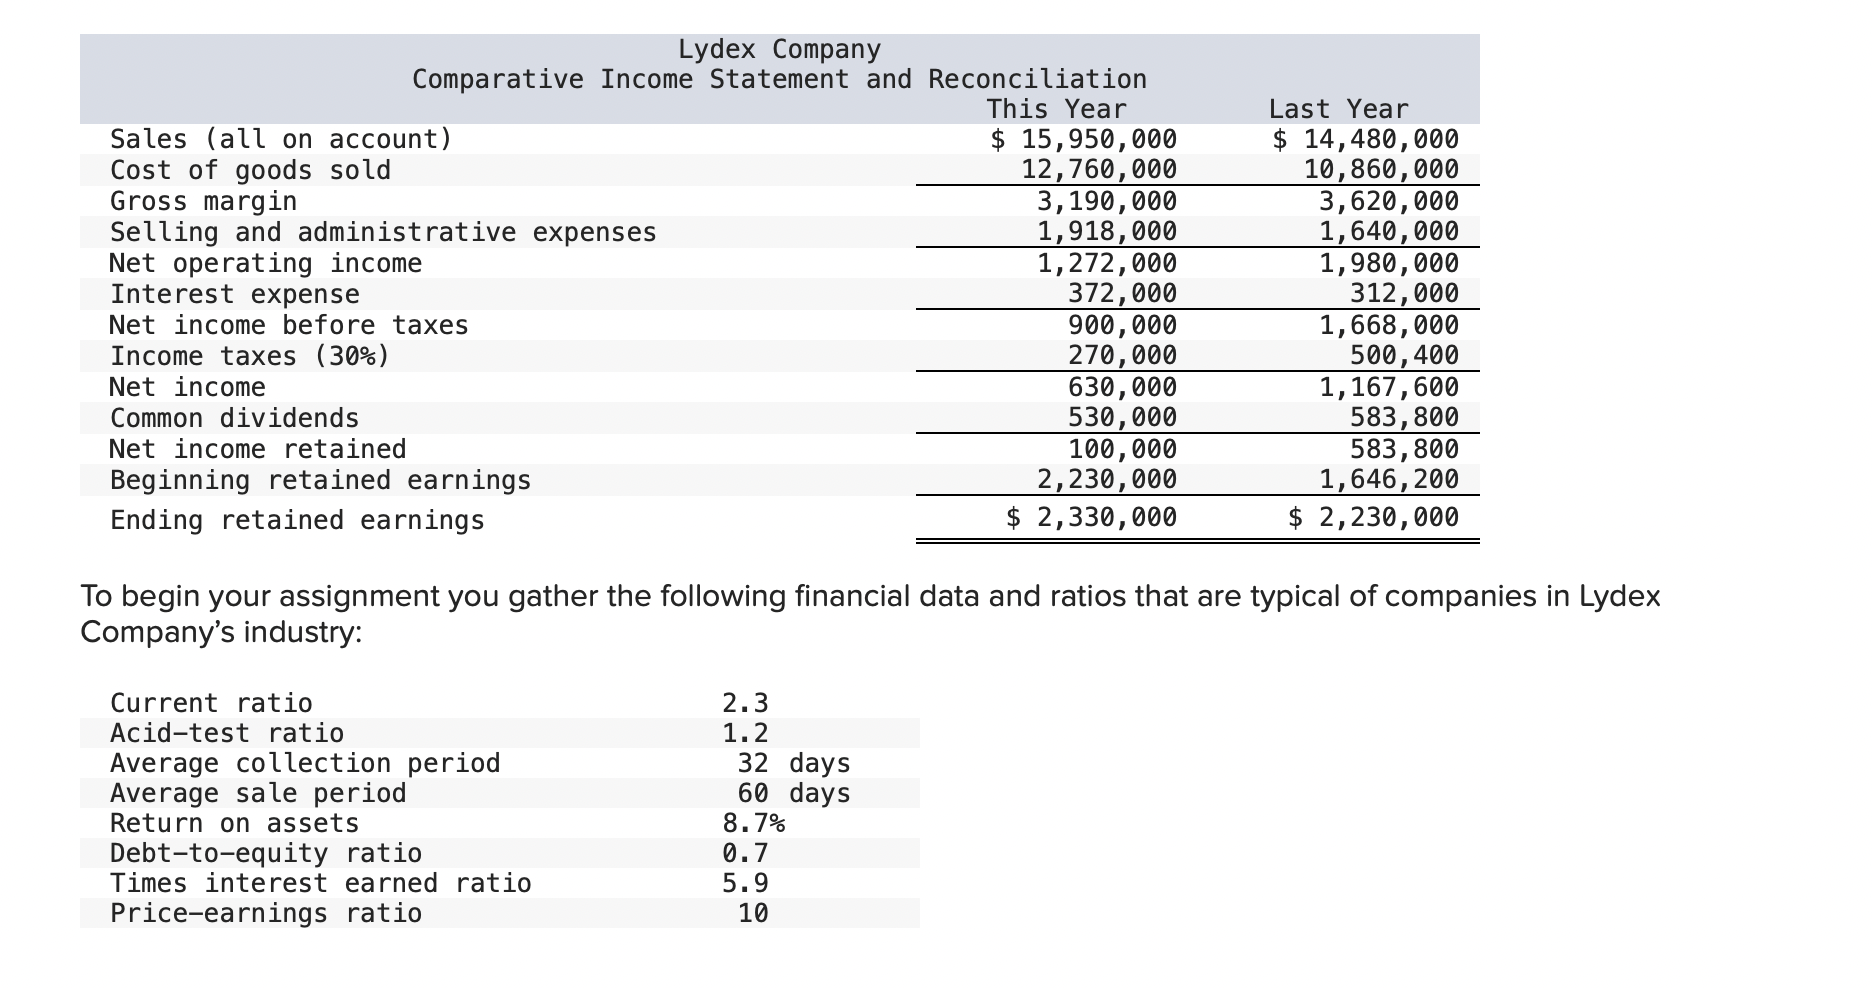Click this year's sales value $ 15,950,000

(x=1083, y=139)
